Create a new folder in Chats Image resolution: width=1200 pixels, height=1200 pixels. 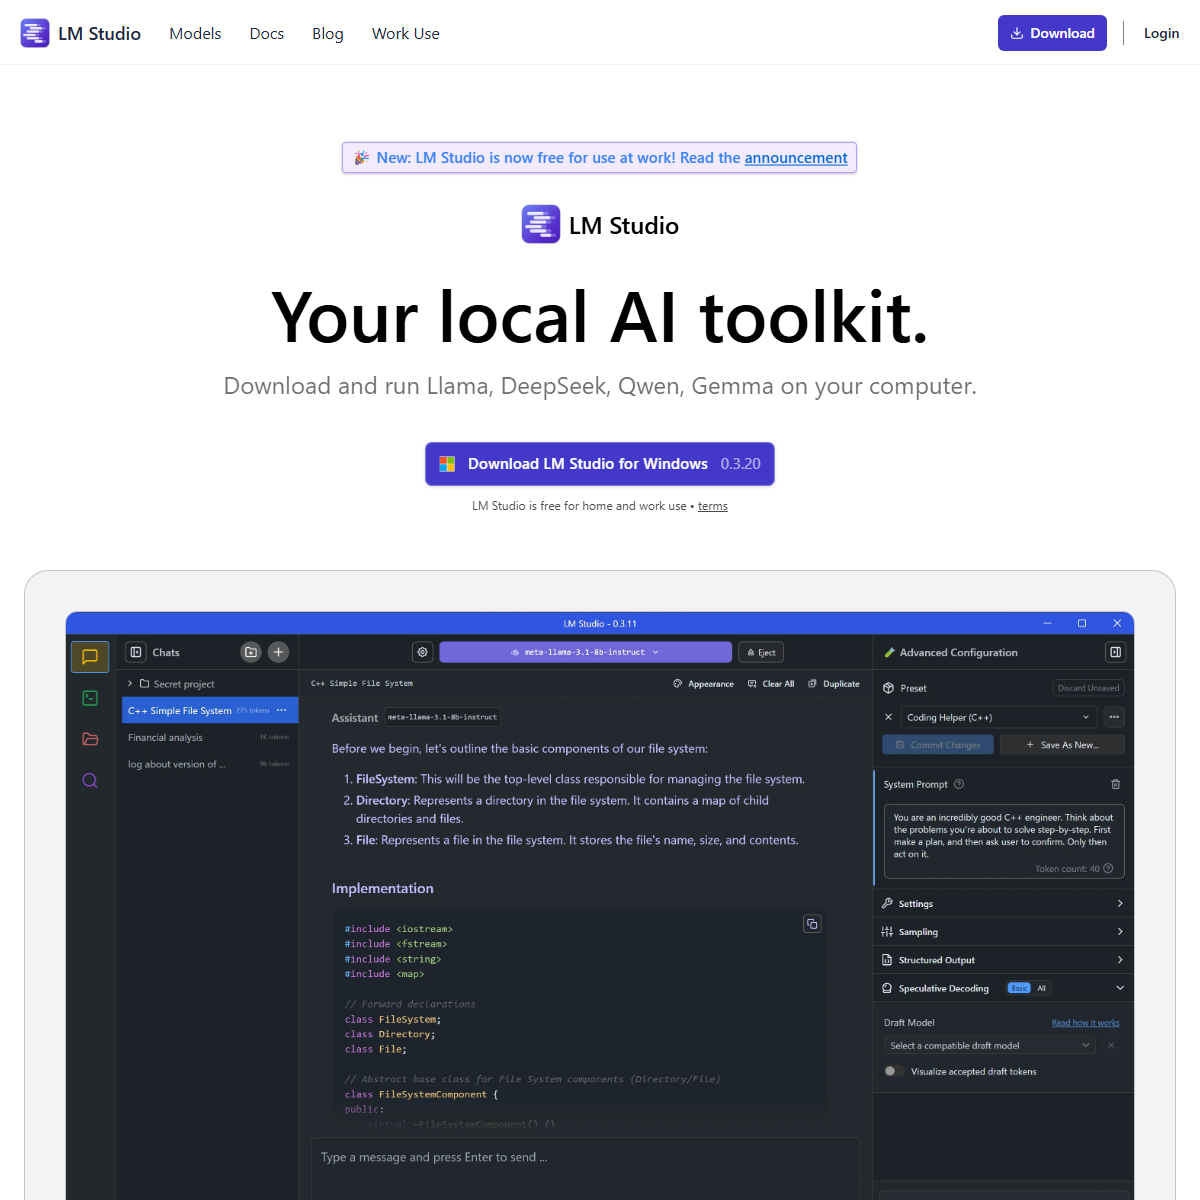251,652
